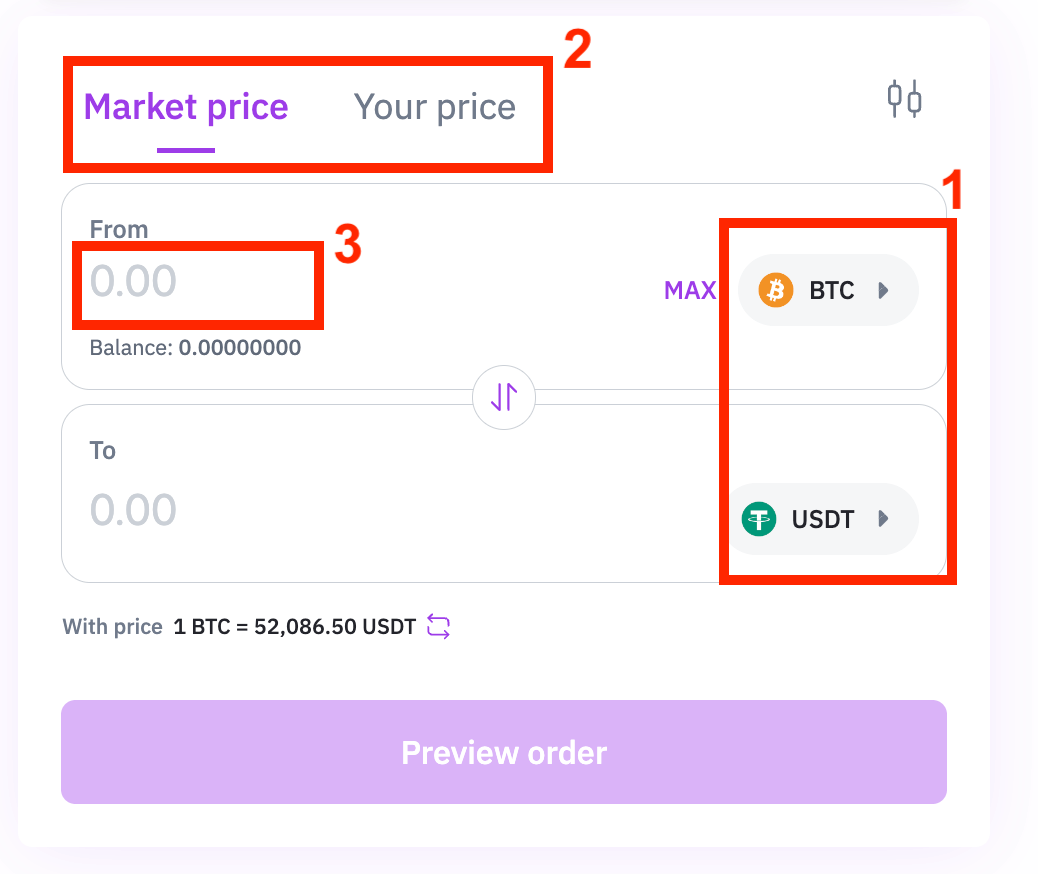This screenshot has height=874, width=1038.
Task: Switch to the Market price tab
Action: pyautogui.click(x=186, y=107)
